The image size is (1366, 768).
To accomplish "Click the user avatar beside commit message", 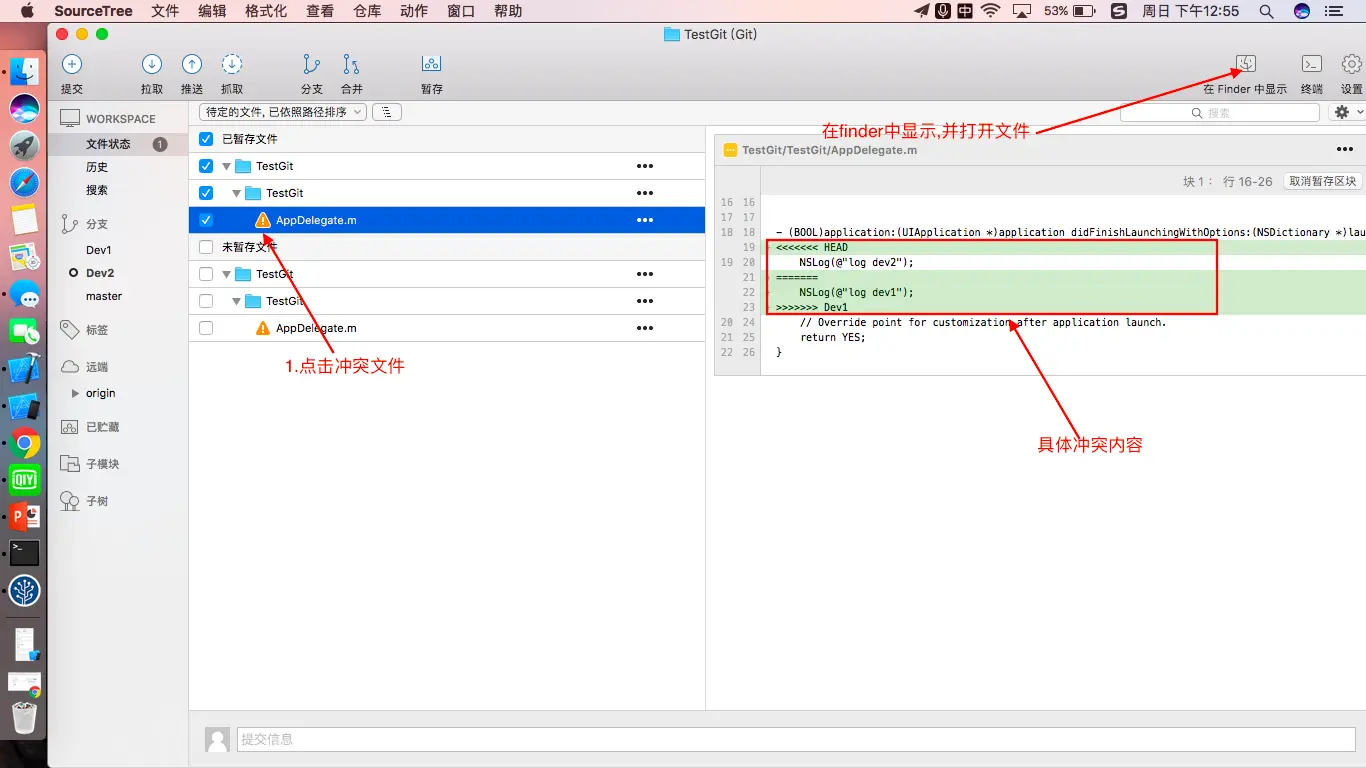I will point(217,739).
